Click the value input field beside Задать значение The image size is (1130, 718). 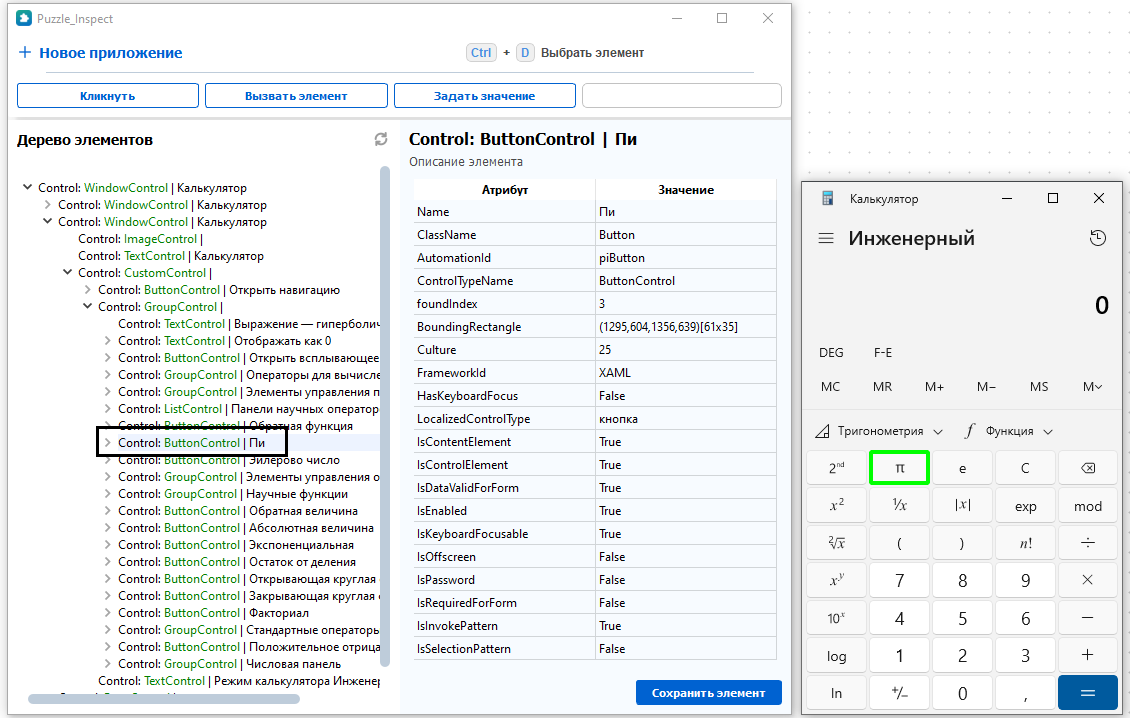point(682,96)
